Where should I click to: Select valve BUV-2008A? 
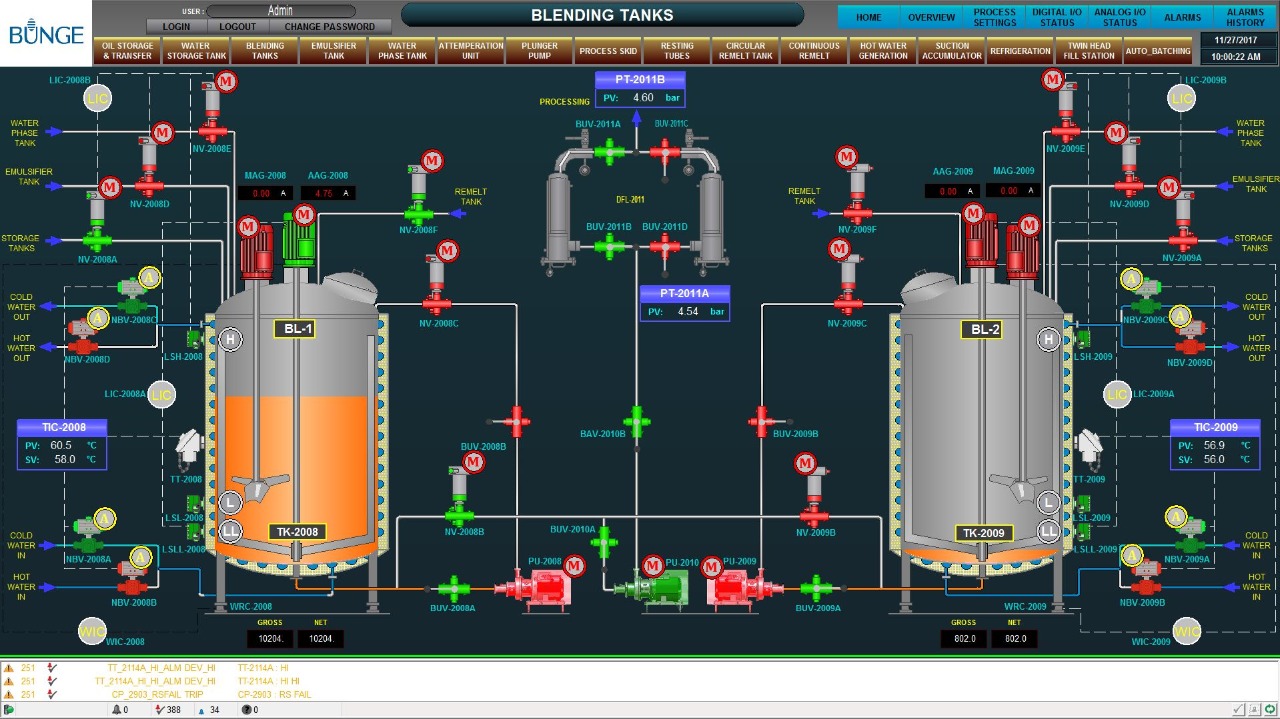(454, 587)
